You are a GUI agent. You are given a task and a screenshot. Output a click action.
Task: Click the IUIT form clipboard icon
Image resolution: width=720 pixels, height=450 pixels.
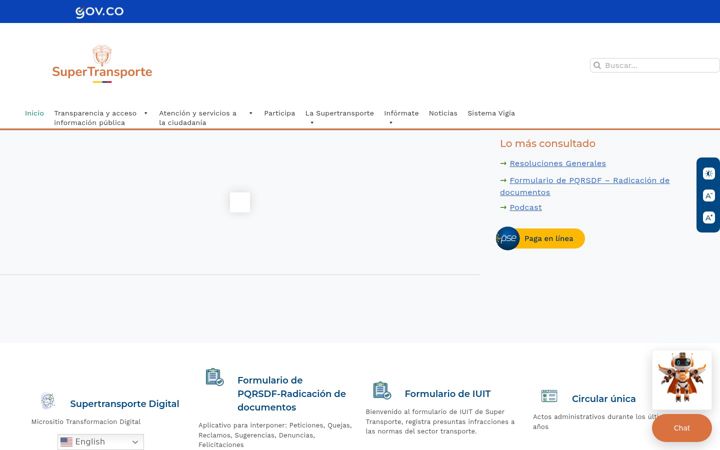point(382,390)
